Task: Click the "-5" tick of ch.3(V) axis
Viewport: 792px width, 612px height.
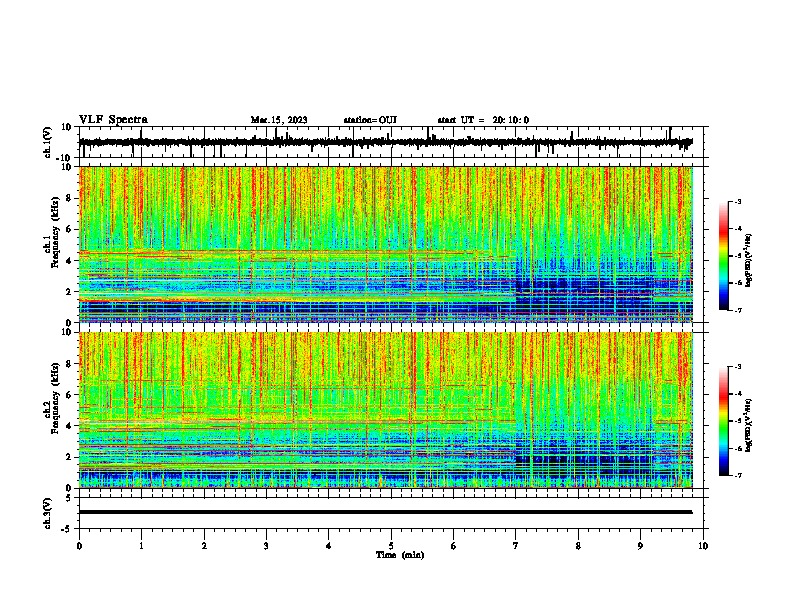Action: tap(68, 529)
